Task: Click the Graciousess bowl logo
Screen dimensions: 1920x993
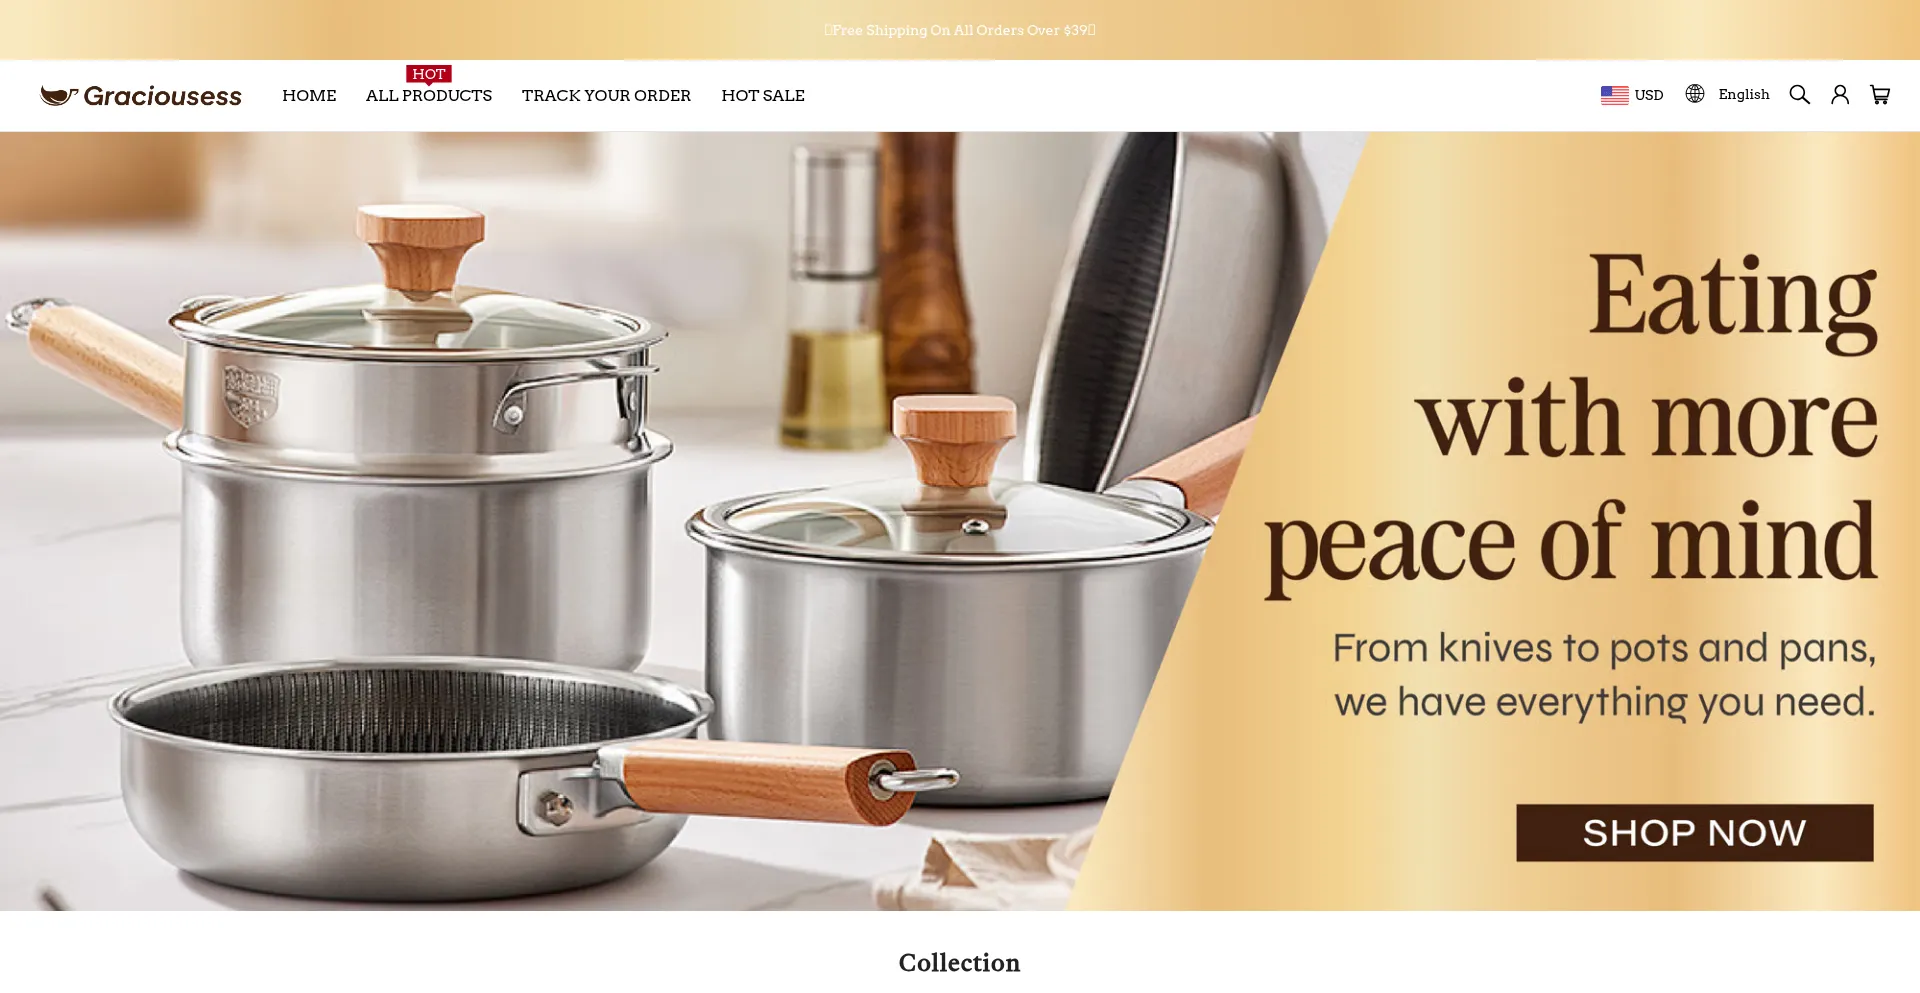Action: tap(59, 96)
